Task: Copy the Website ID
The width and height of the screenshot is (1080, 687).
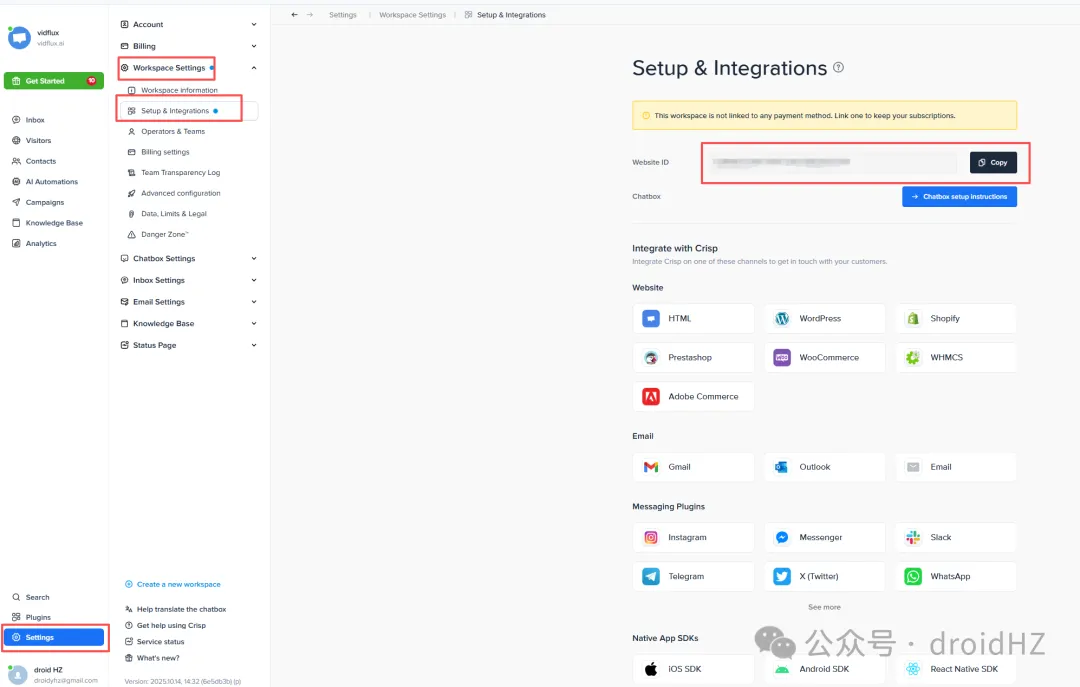Action: [x=993, y=162]
